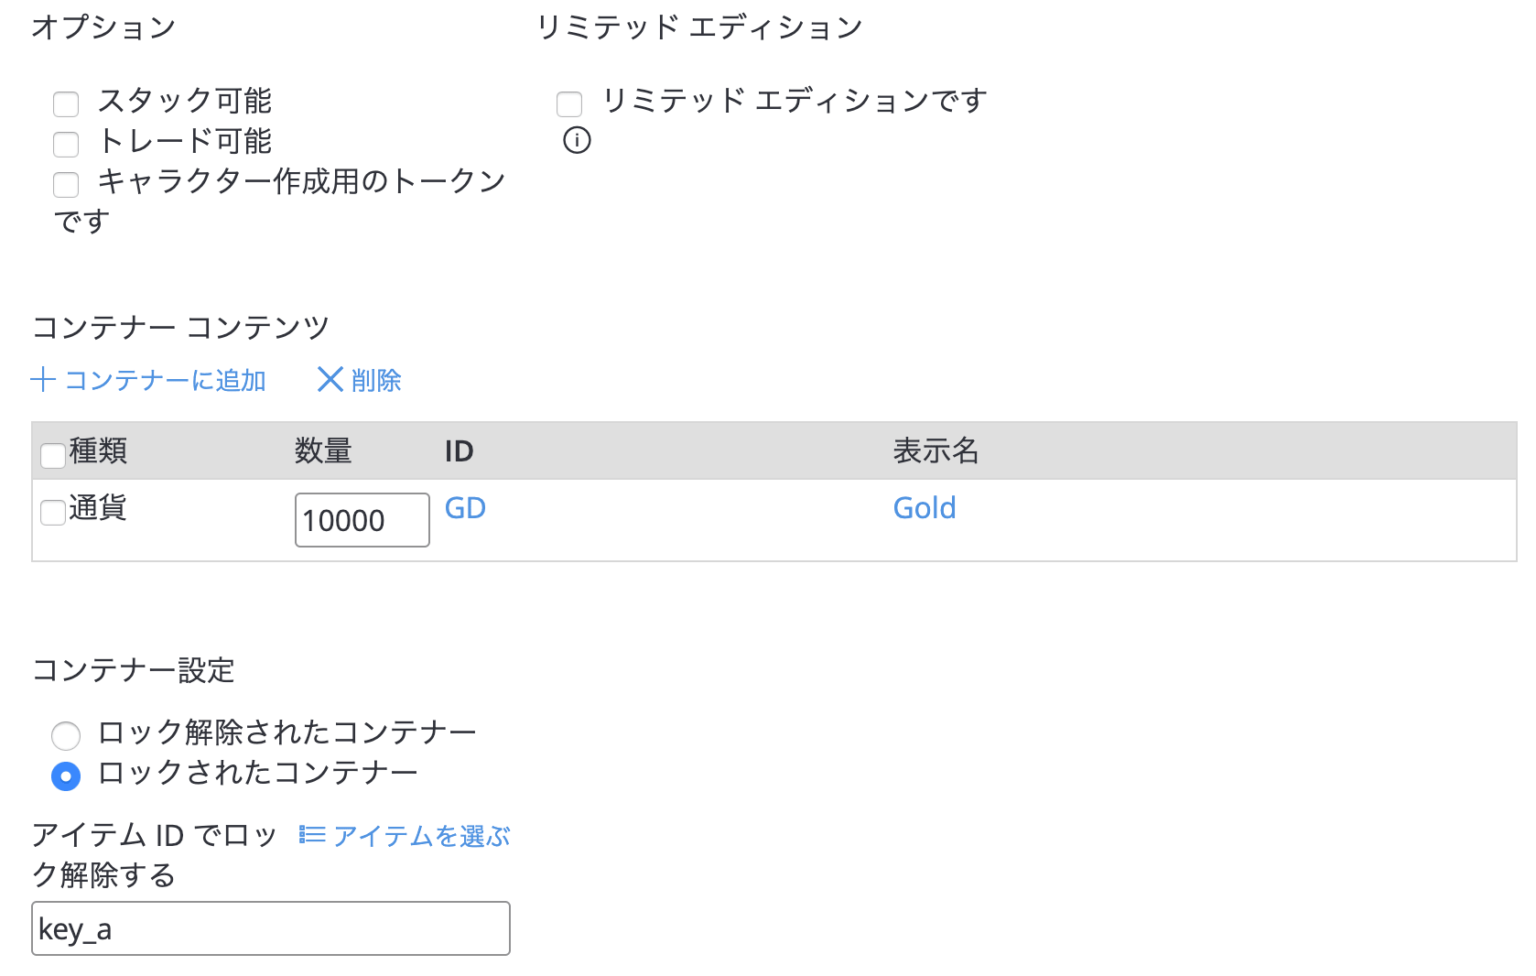Image resolution: width=1536 pixels, height=976 pixels.
Task: Click the 削除 link text
Action: [x=376, y=381]
